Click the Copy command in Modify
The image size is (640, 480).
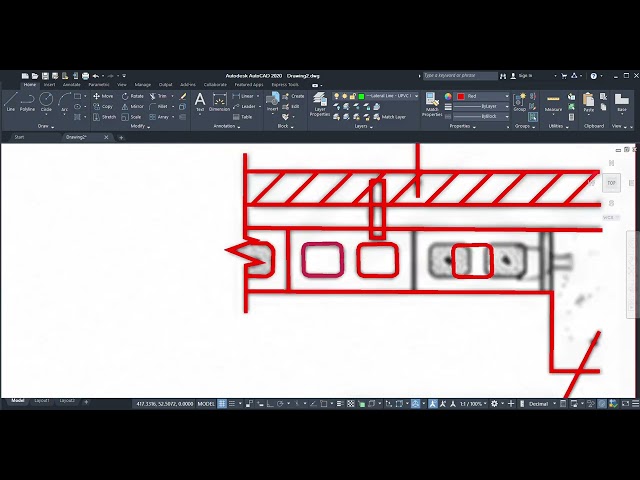[x=103, y=107]
